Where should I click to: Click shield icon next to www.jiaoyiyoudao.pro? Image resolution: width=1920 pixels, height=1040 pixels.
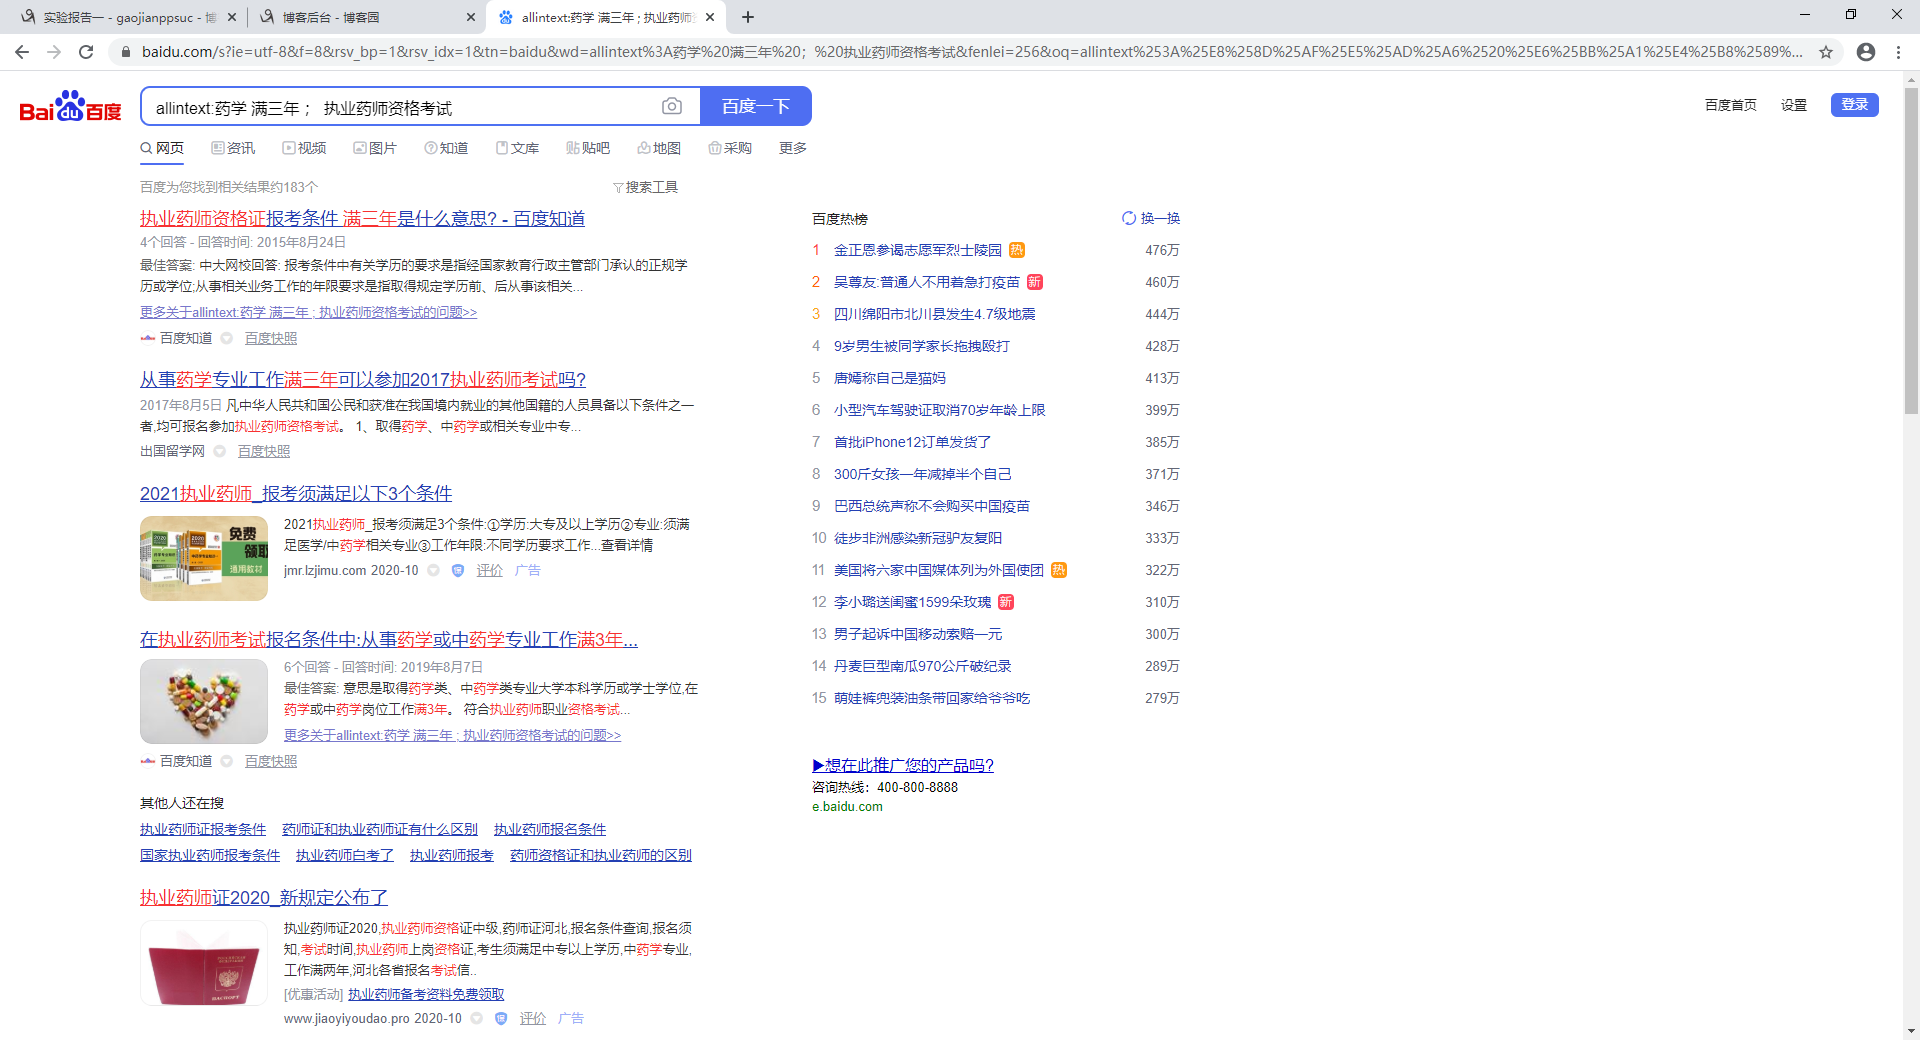(501, 1018)
